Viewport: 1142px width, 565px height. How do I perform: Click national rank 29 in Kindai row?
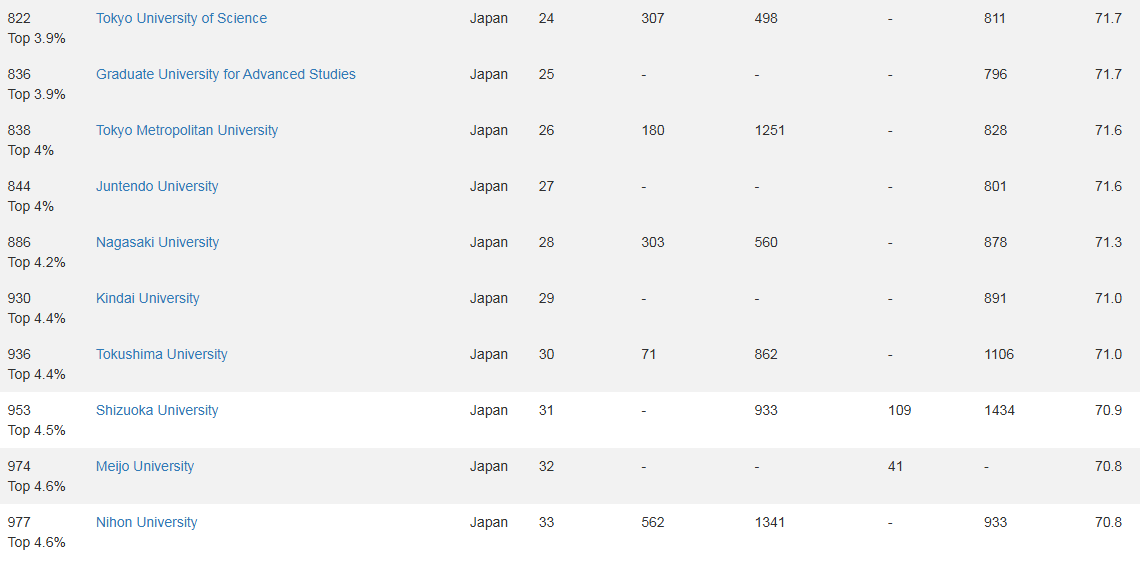(x=546, y=298)
